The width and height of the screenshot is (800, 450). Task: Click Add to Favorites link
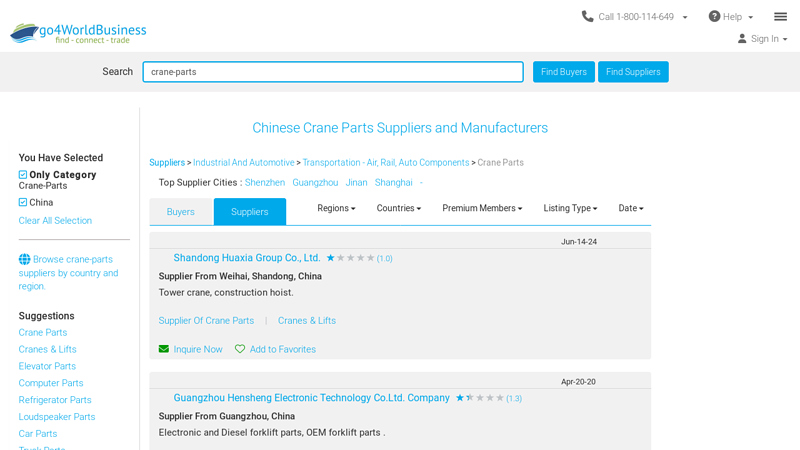[283, 349]
